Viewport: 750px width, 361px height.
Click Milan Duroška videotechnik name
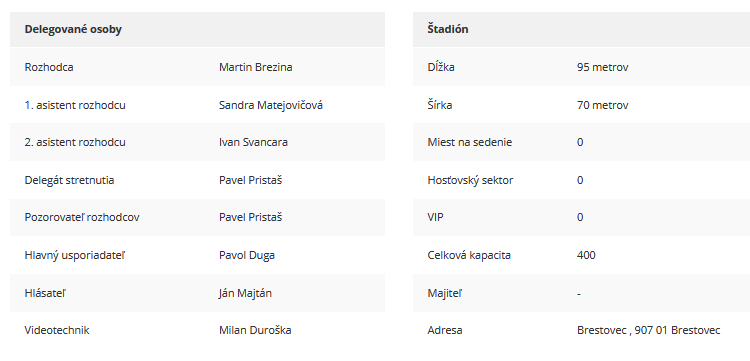tap(255, 330)
